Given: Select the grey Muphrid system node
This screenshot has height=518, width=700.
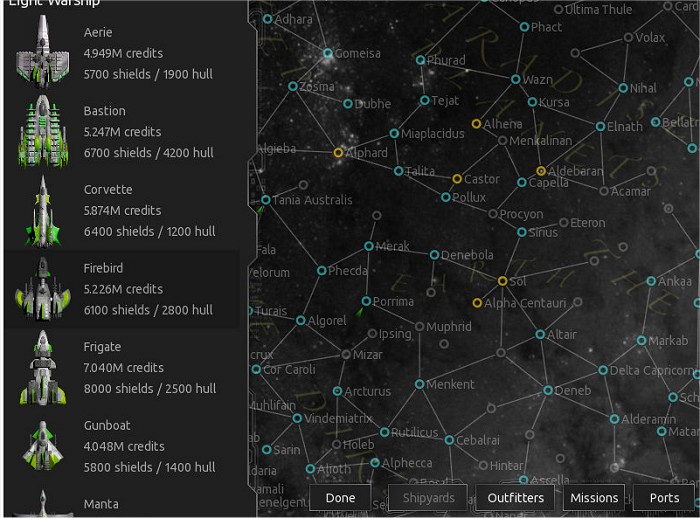Looking at the screenshot, I should (x=419, y=327).
